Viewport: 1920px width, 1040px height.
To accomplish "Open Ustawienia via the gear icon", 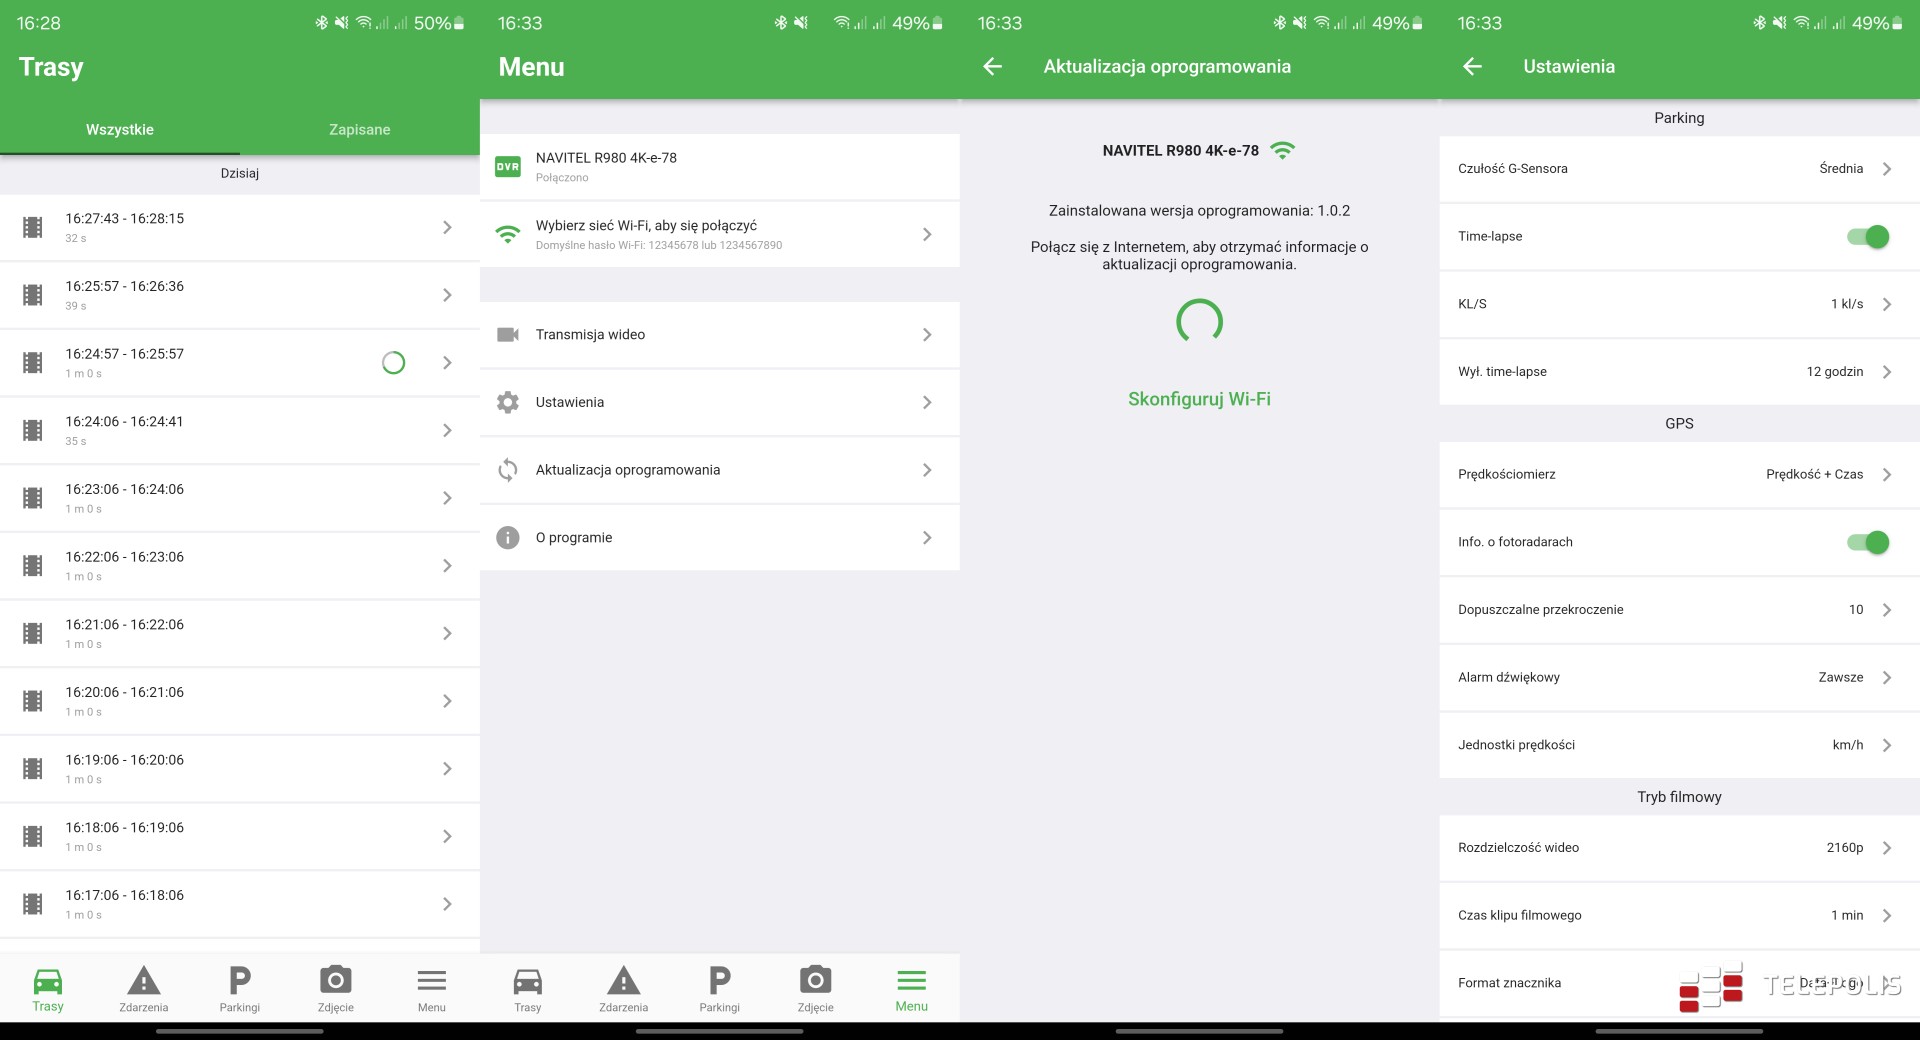I will pyautogui.click(x=508, y=402).
